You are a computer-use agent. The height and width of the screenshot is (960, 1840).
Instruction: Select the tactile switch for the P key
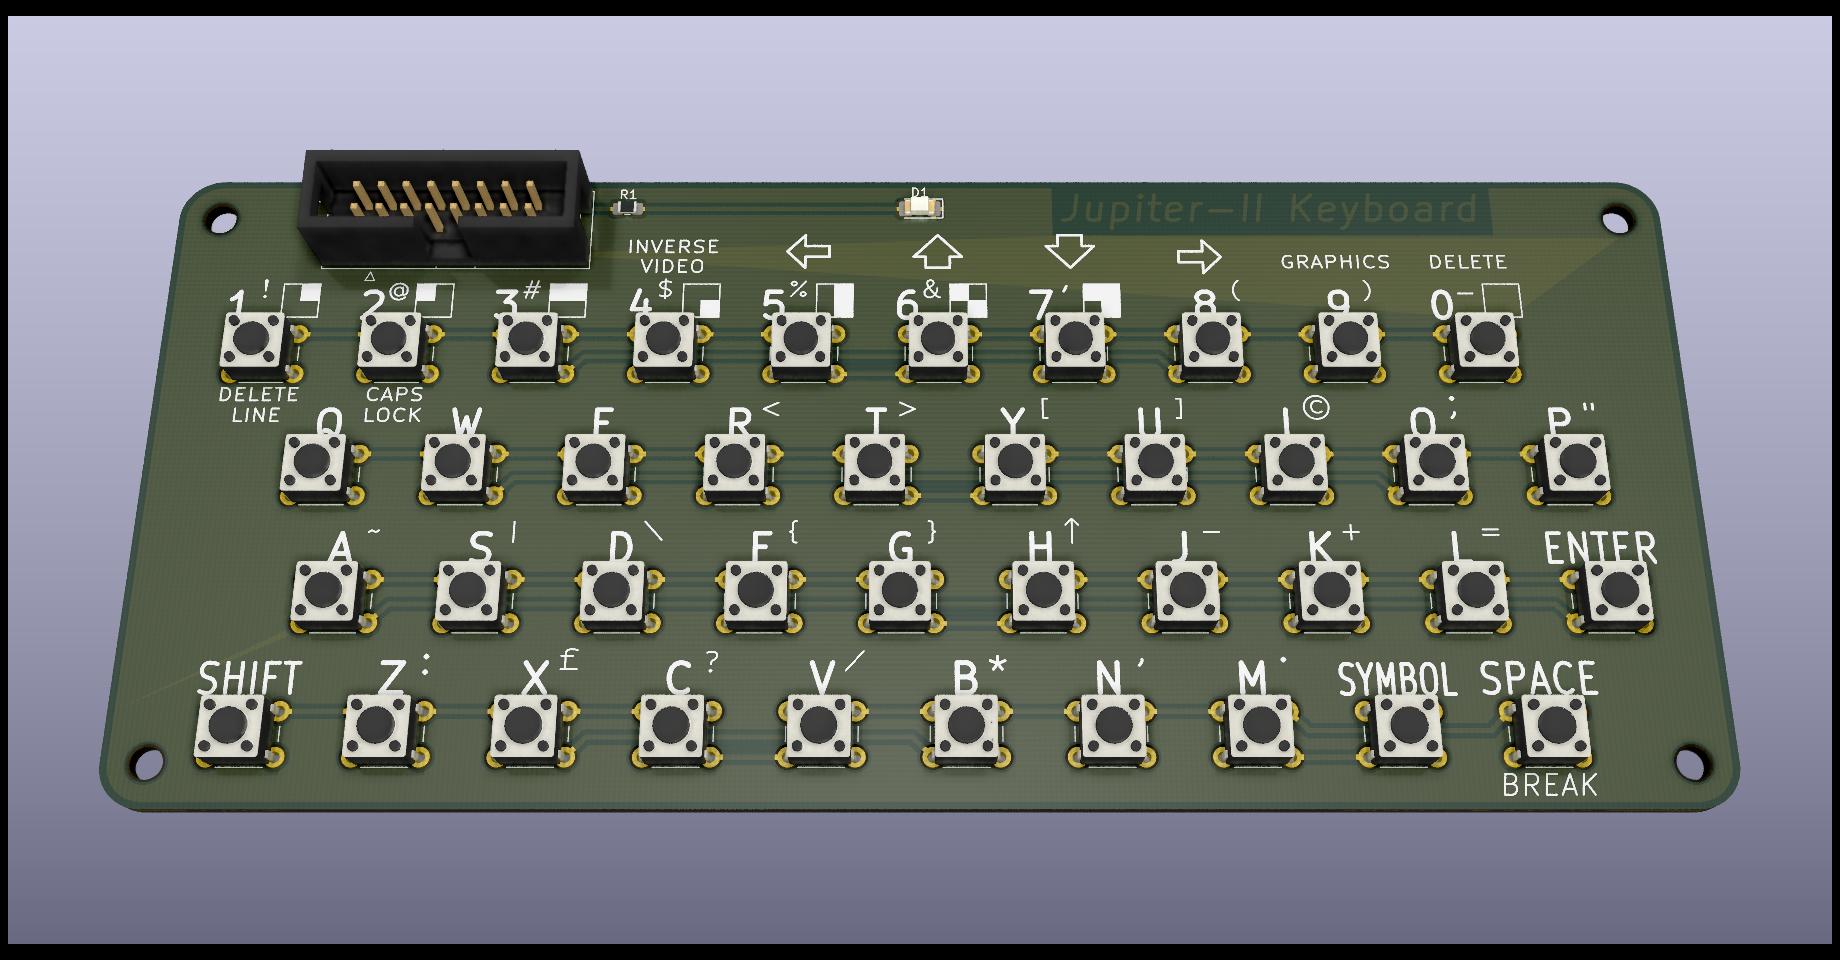(x=1575, y=467)
